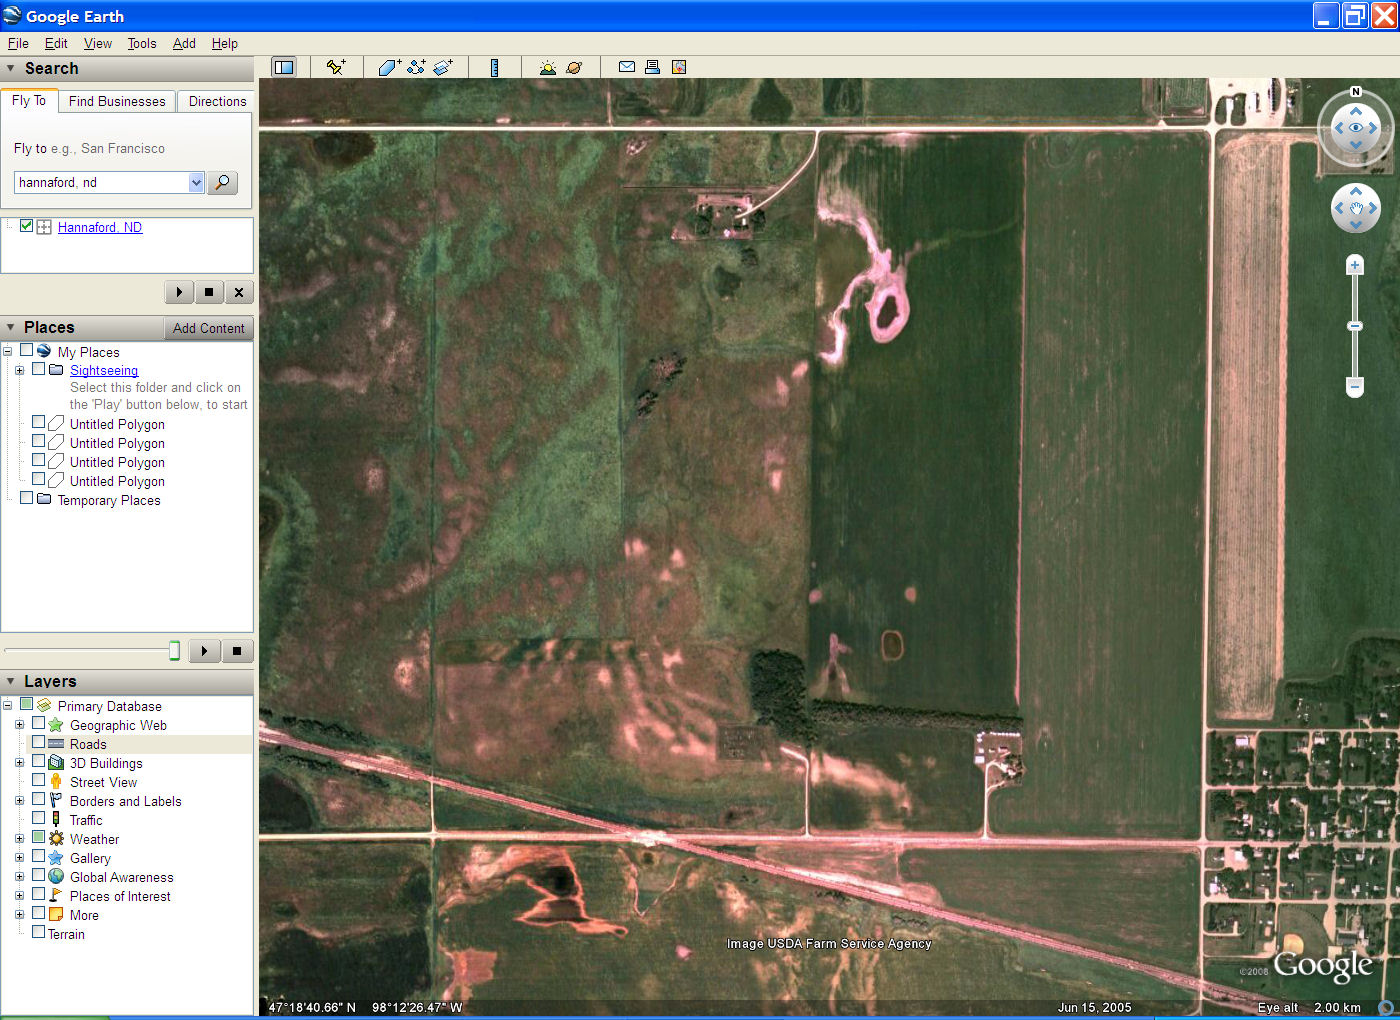Stop the Places tour button
This screenshot has height=1020, width=1400.
coord(237,651)
